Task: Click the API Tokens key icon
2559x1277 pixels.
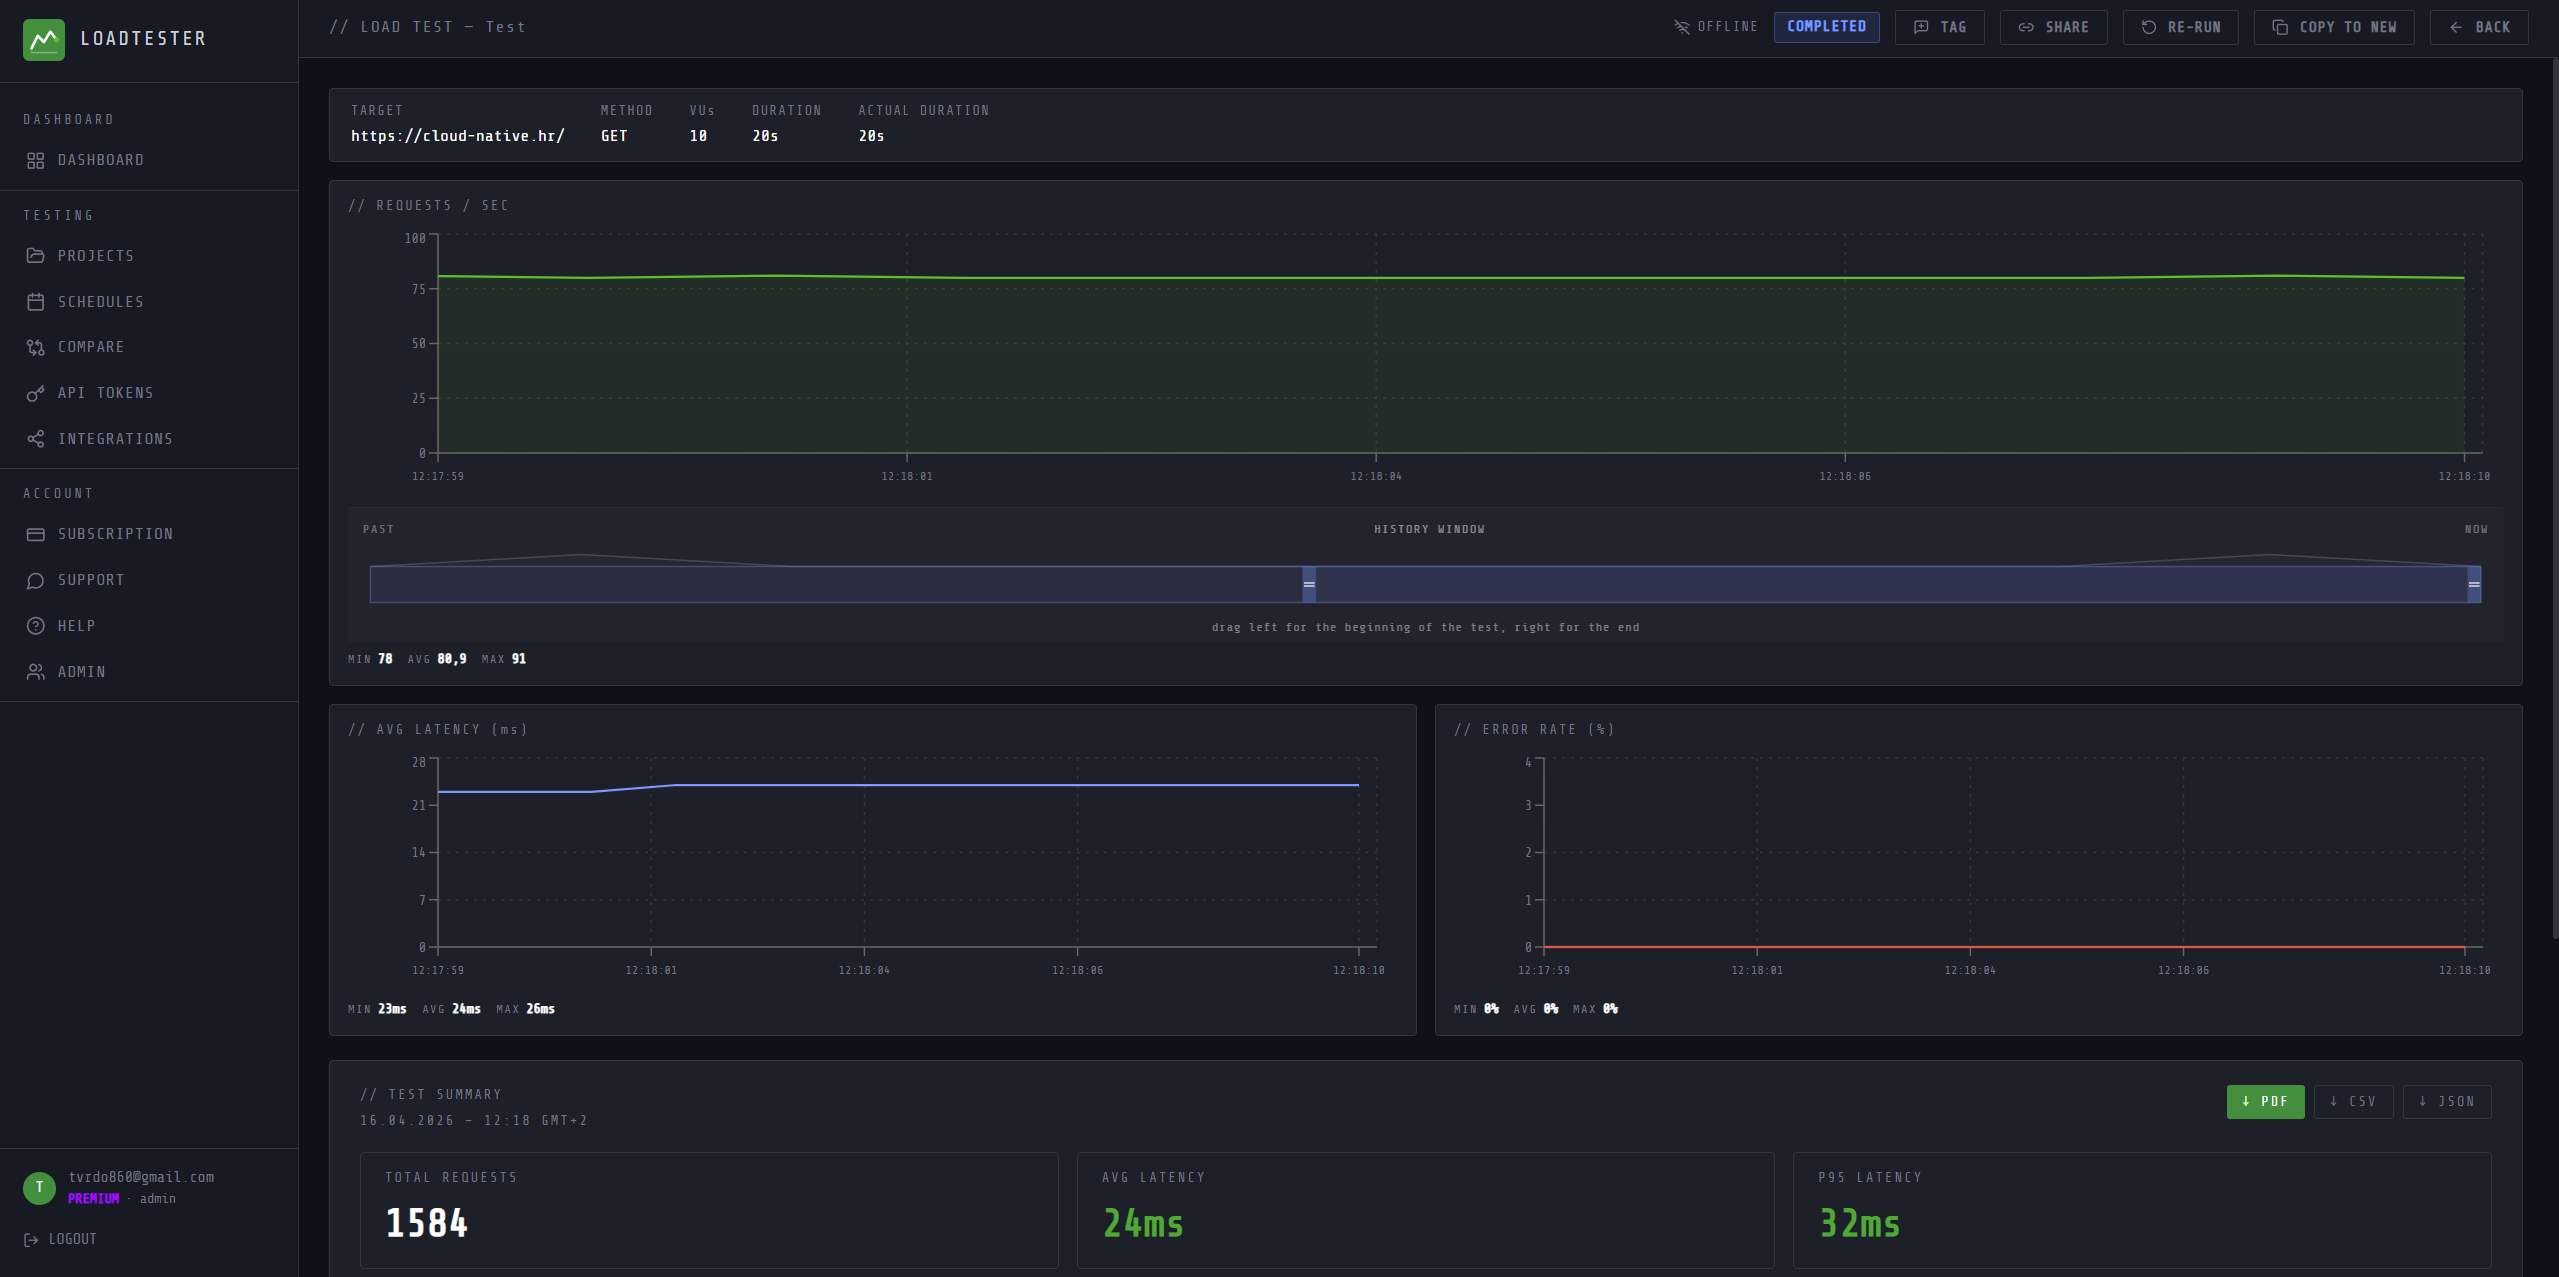Action: [36, 393]
